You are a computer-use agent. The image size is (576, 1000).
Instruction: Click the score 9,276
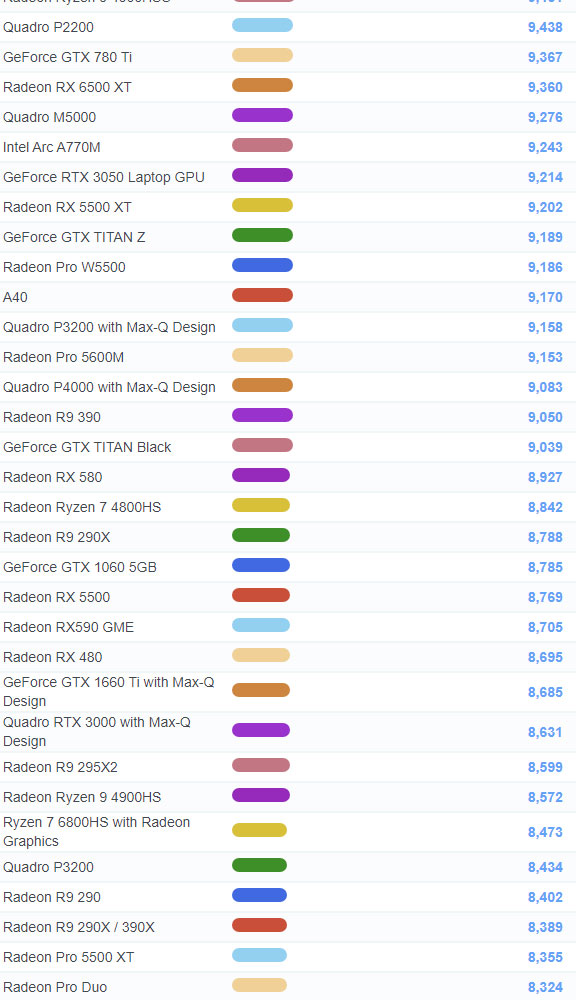point(545,117)
